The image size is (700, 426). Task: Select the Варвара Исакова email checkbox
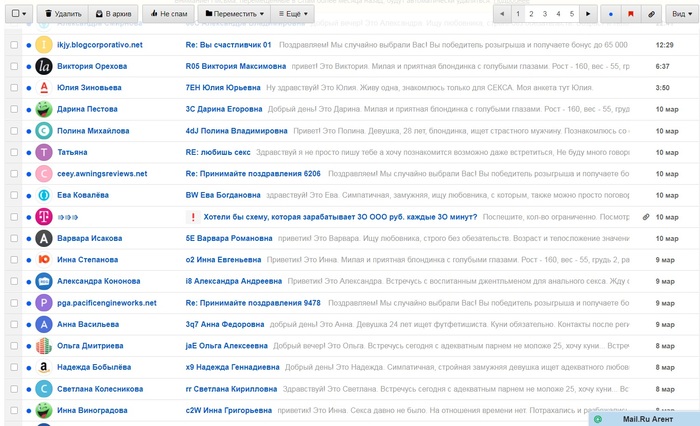click(14, 239)
